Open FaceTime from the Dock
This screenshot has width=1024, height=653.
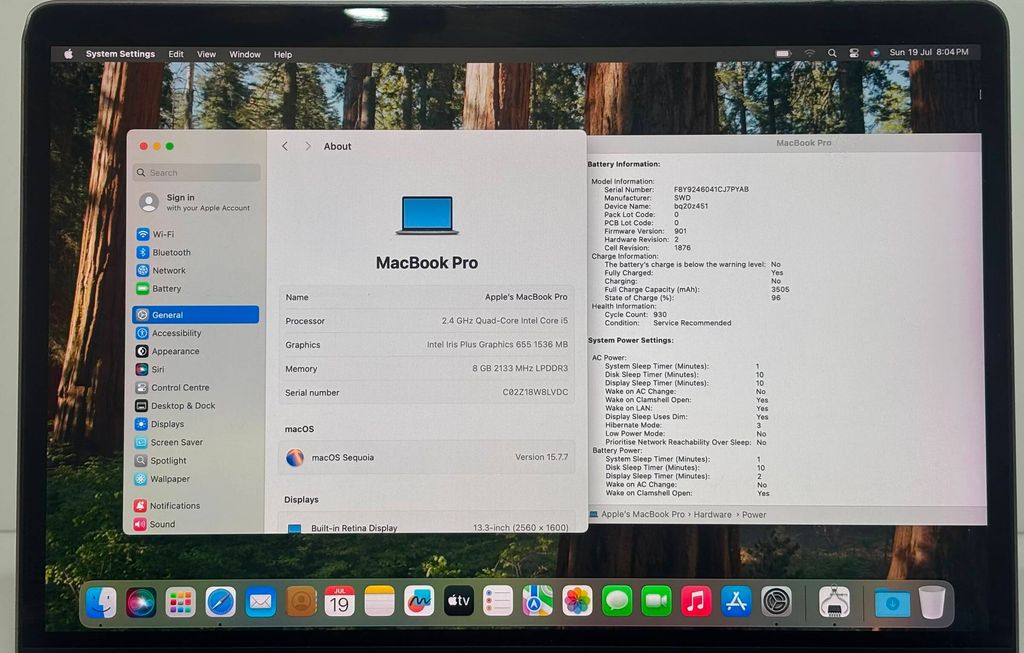point(656,601)
